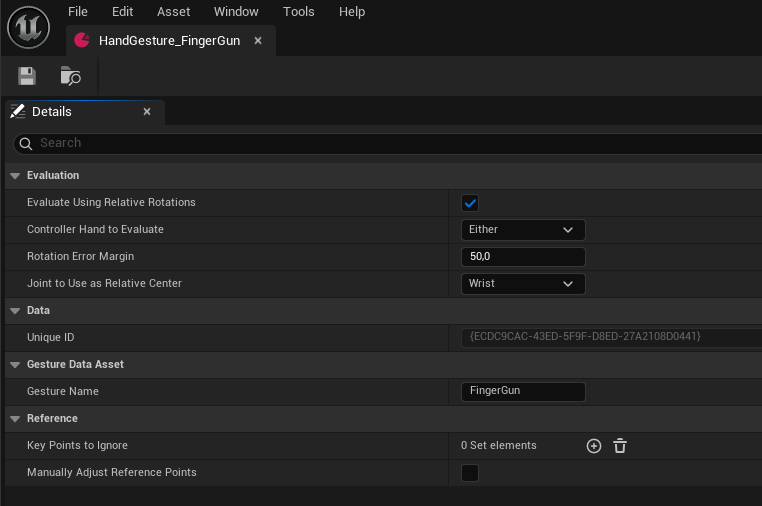This screenshot has height=506, width=762.
Task: Click the 'Evaluate Using Relative Rotations' label
Action: click(111, 202)
